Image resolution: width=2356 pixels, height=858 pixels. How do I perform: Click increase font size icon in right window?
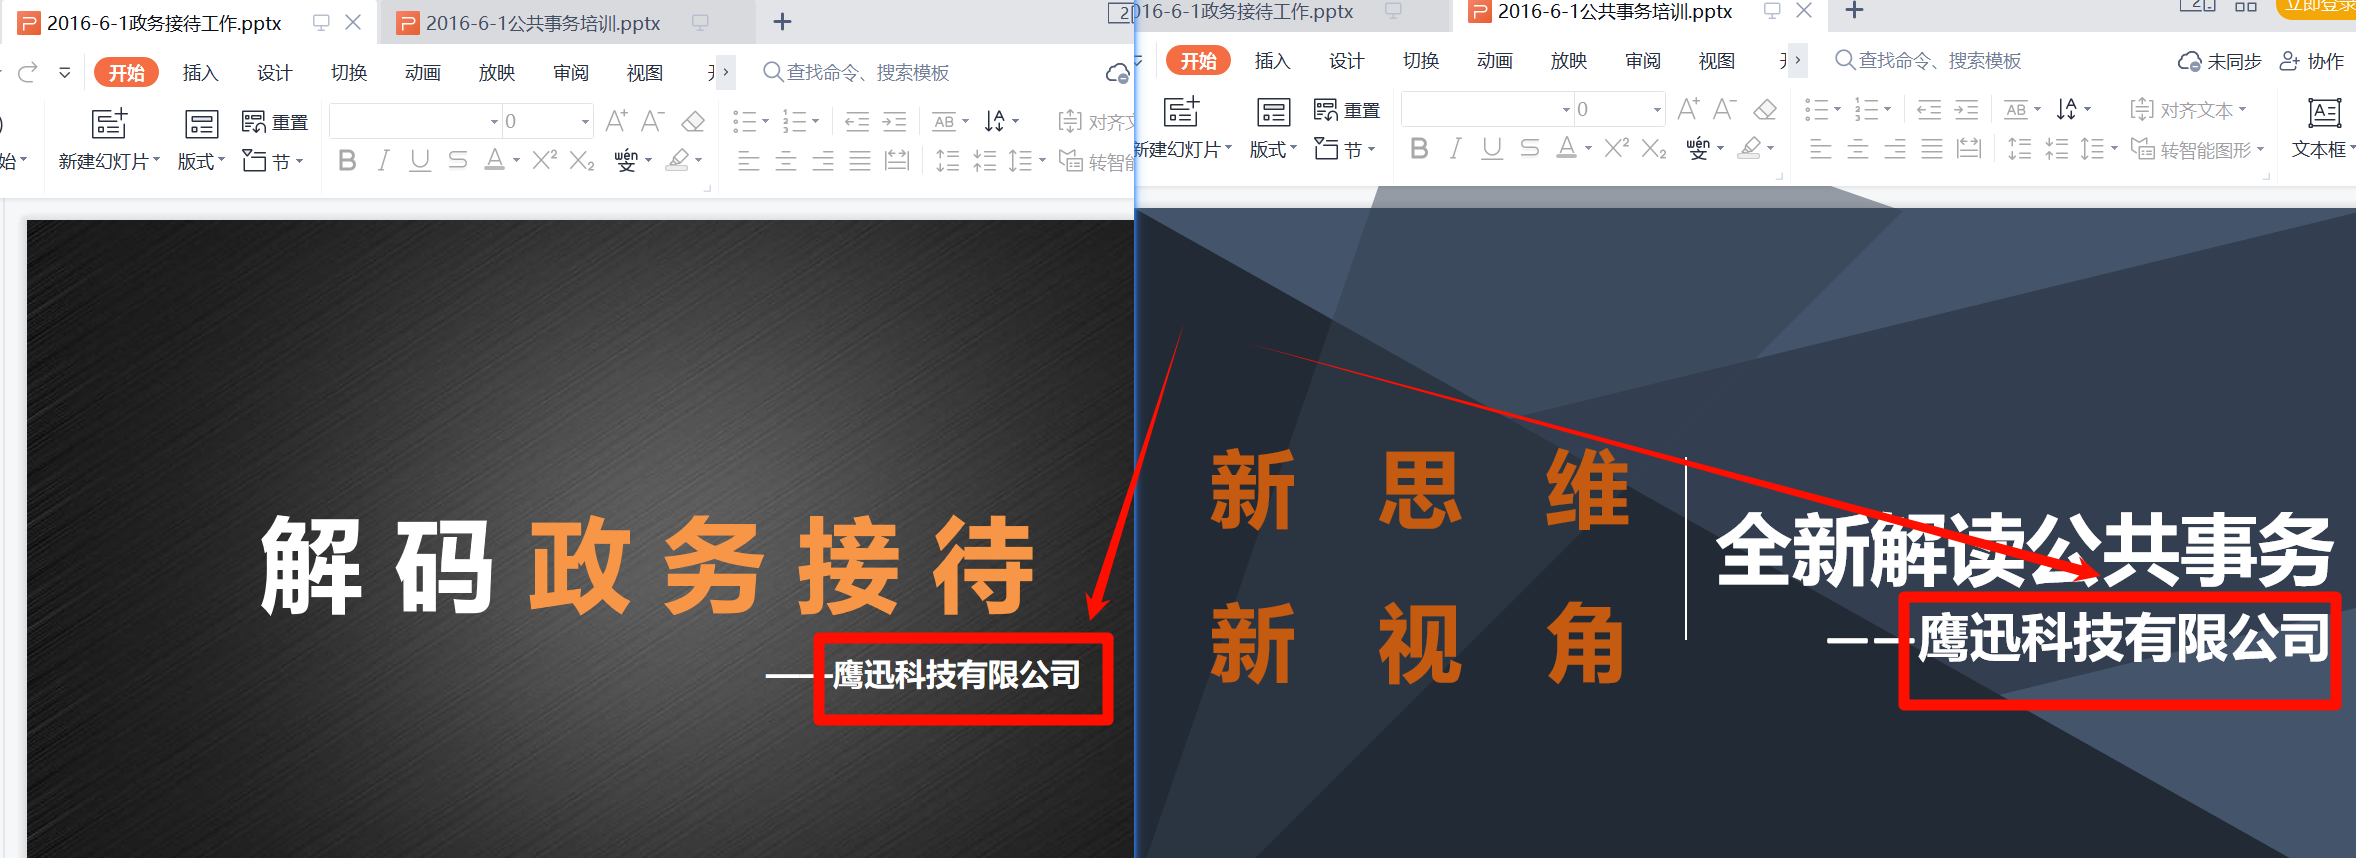click(x=1688, y=109)
